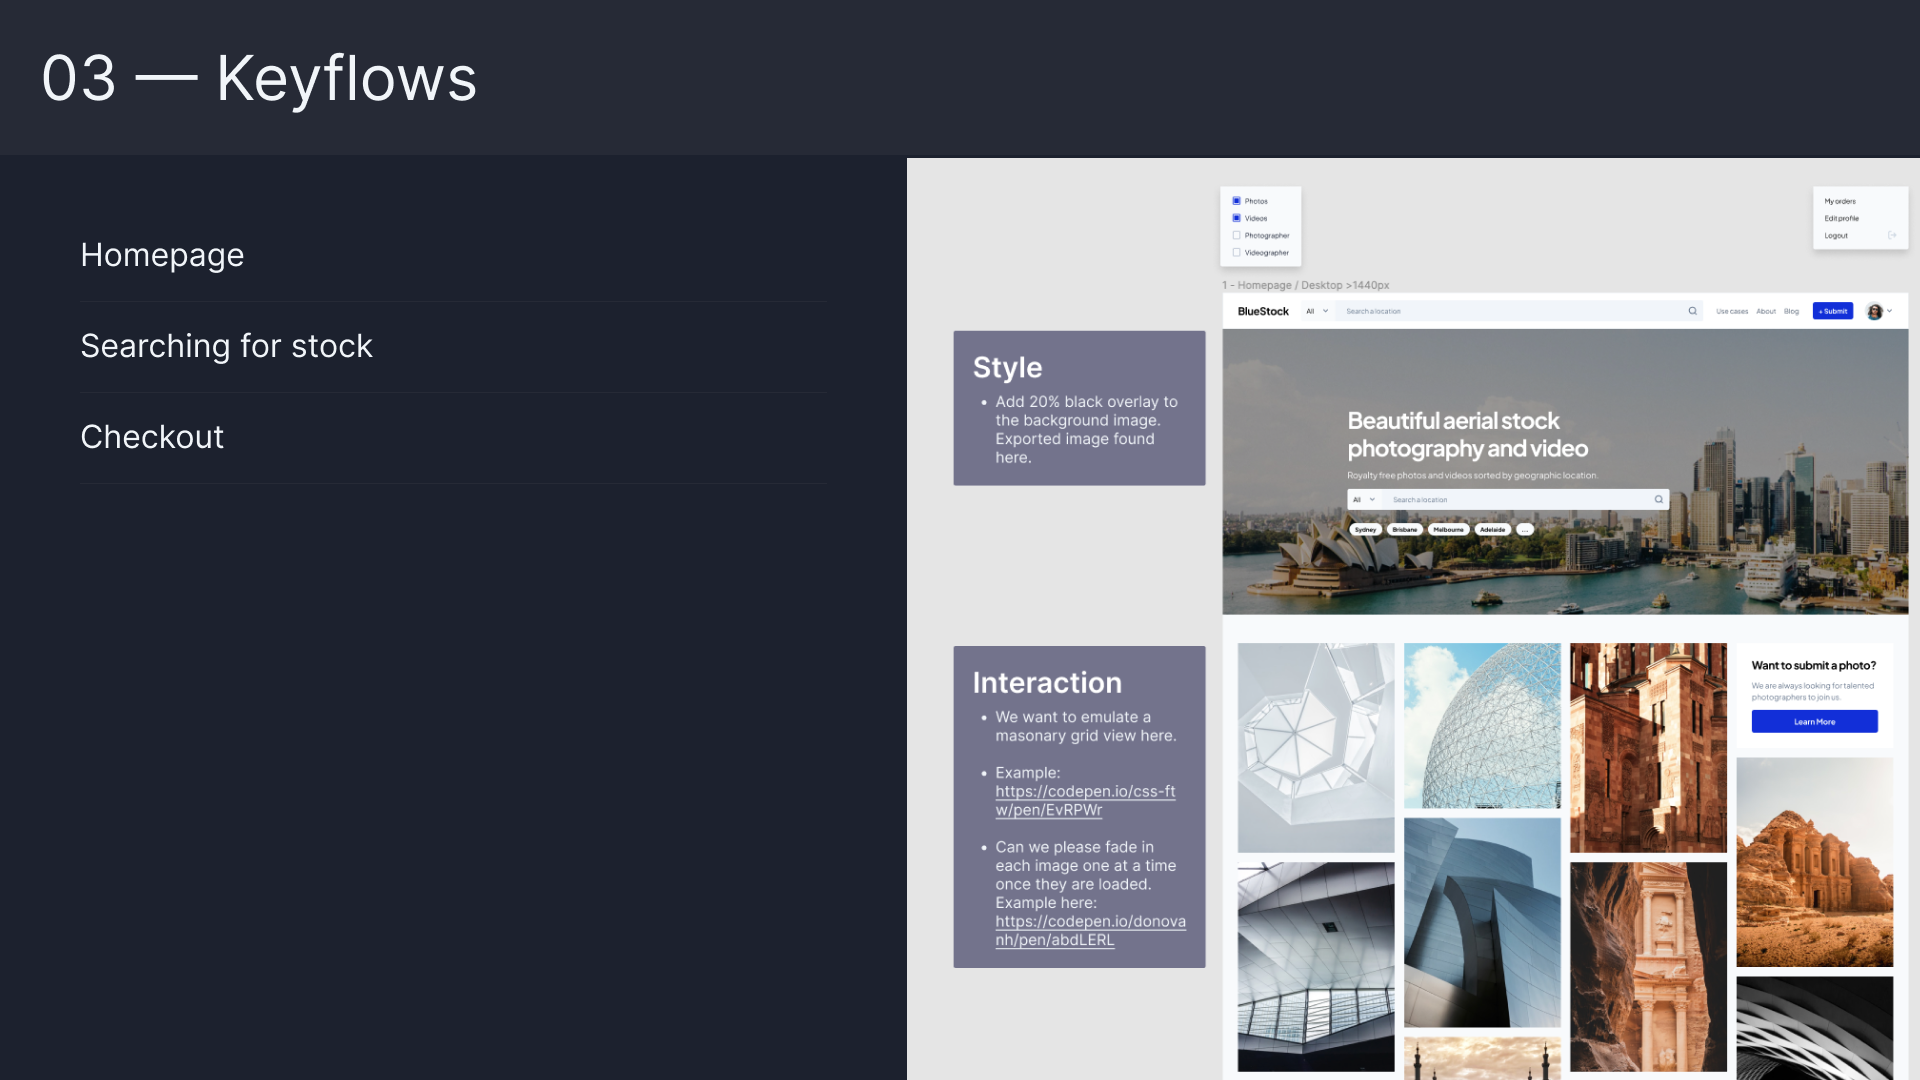Choose My orders from the profile menu

pyautogui.click(x=1840, y=201)
